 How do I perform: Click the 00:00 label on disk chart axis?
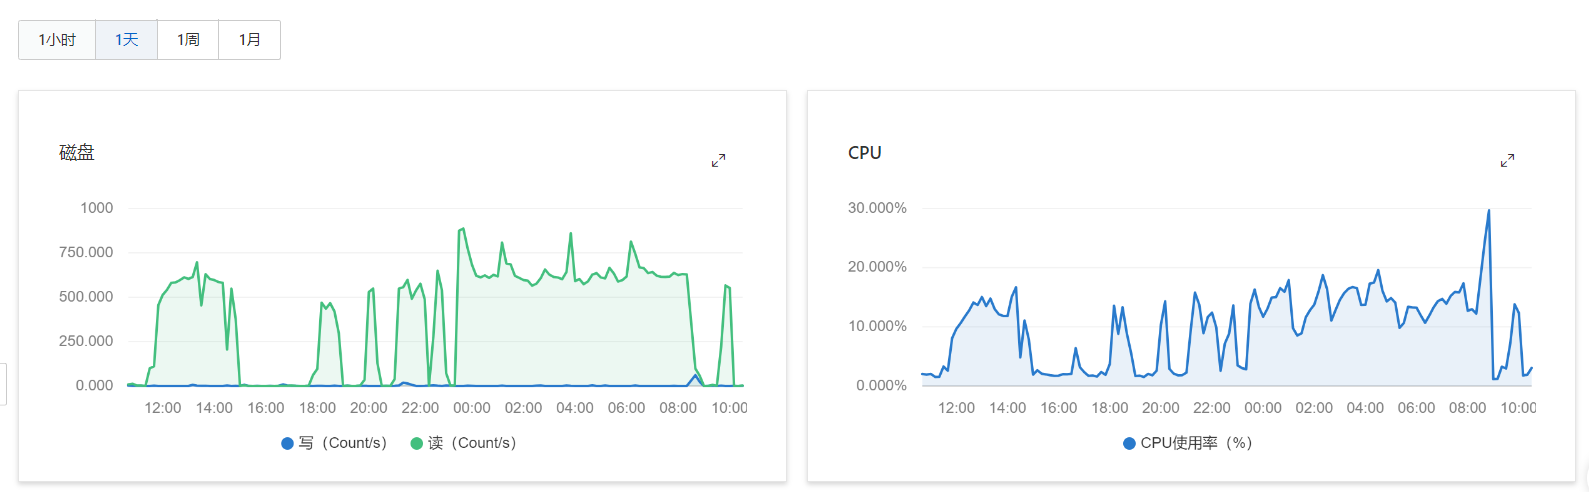[x=472, y=408]
